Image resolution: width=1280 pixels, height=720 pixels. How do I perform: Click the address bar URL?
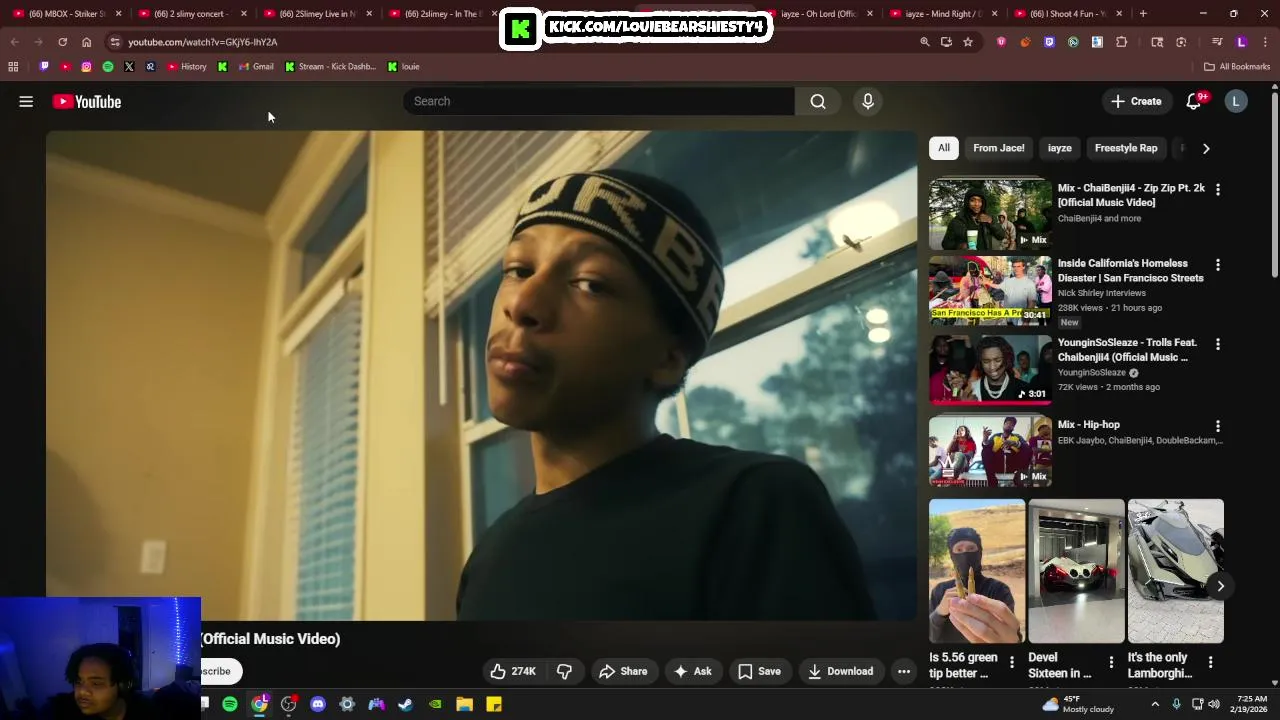click(x=203, y=42)
